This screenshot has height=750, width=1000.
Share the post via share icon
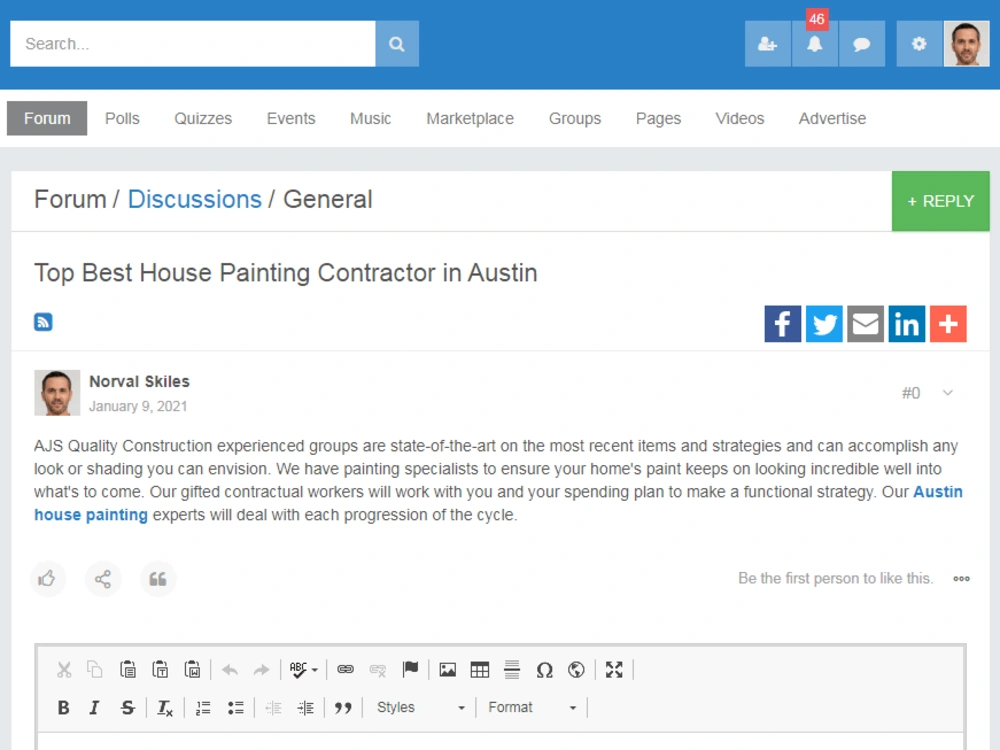click(x=103, y=578)
